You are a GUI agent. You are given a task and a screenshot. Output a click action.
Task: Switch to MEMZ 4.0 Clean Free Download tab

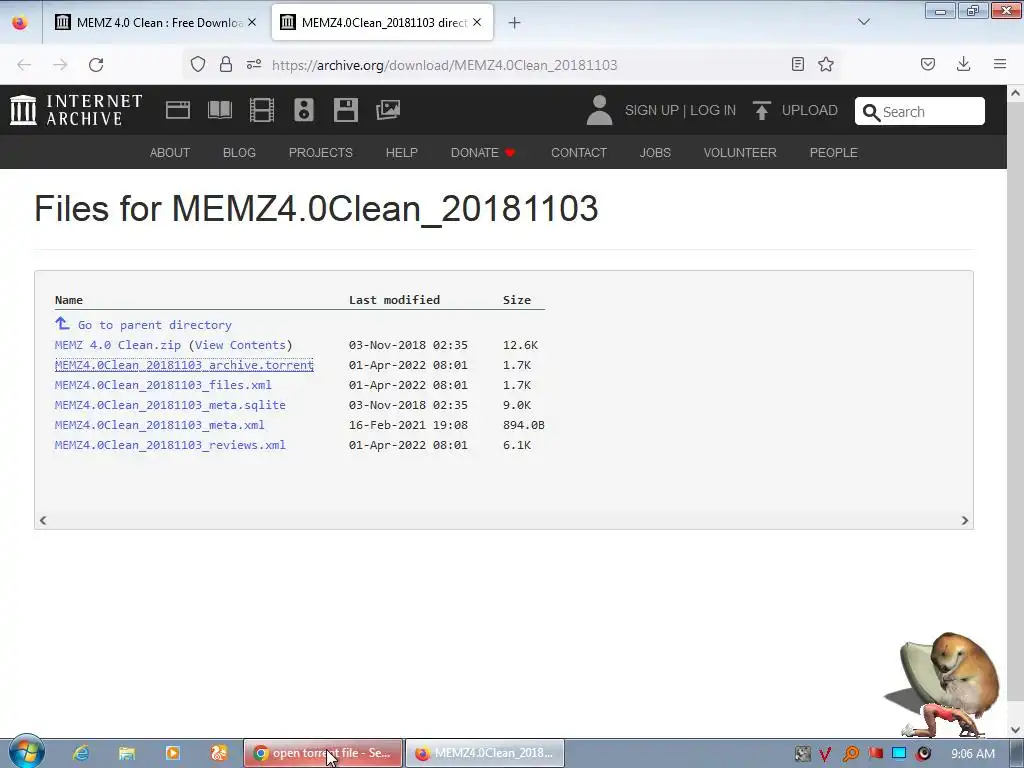pyautogui.click(x=155, y=22)
